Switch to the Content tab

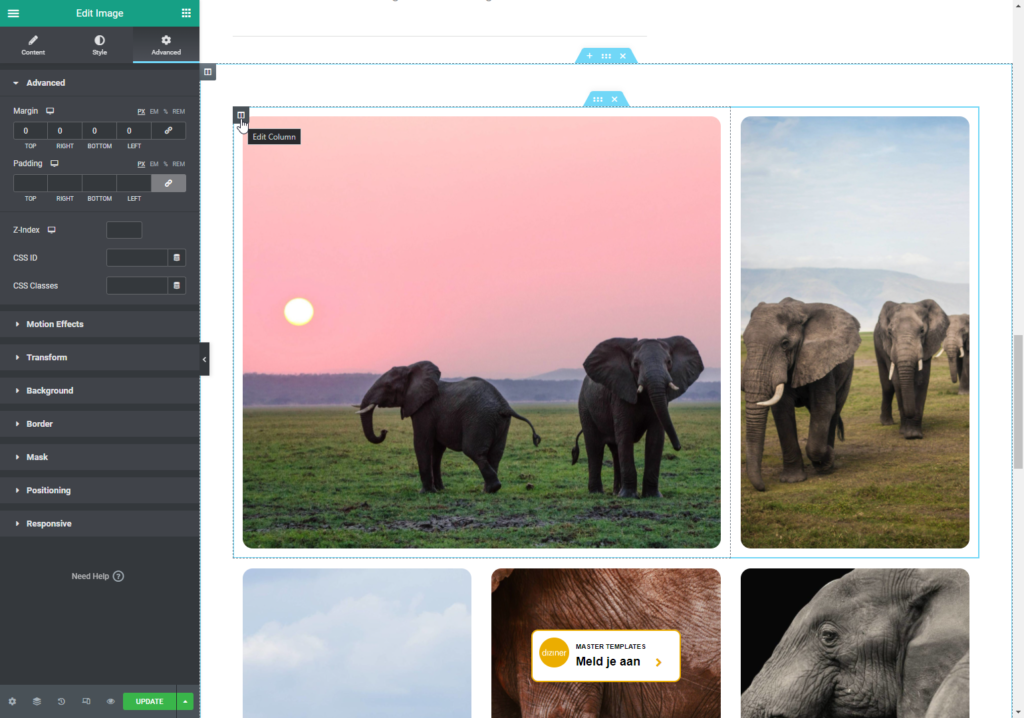pyautogui.click(x=33, y=45)
